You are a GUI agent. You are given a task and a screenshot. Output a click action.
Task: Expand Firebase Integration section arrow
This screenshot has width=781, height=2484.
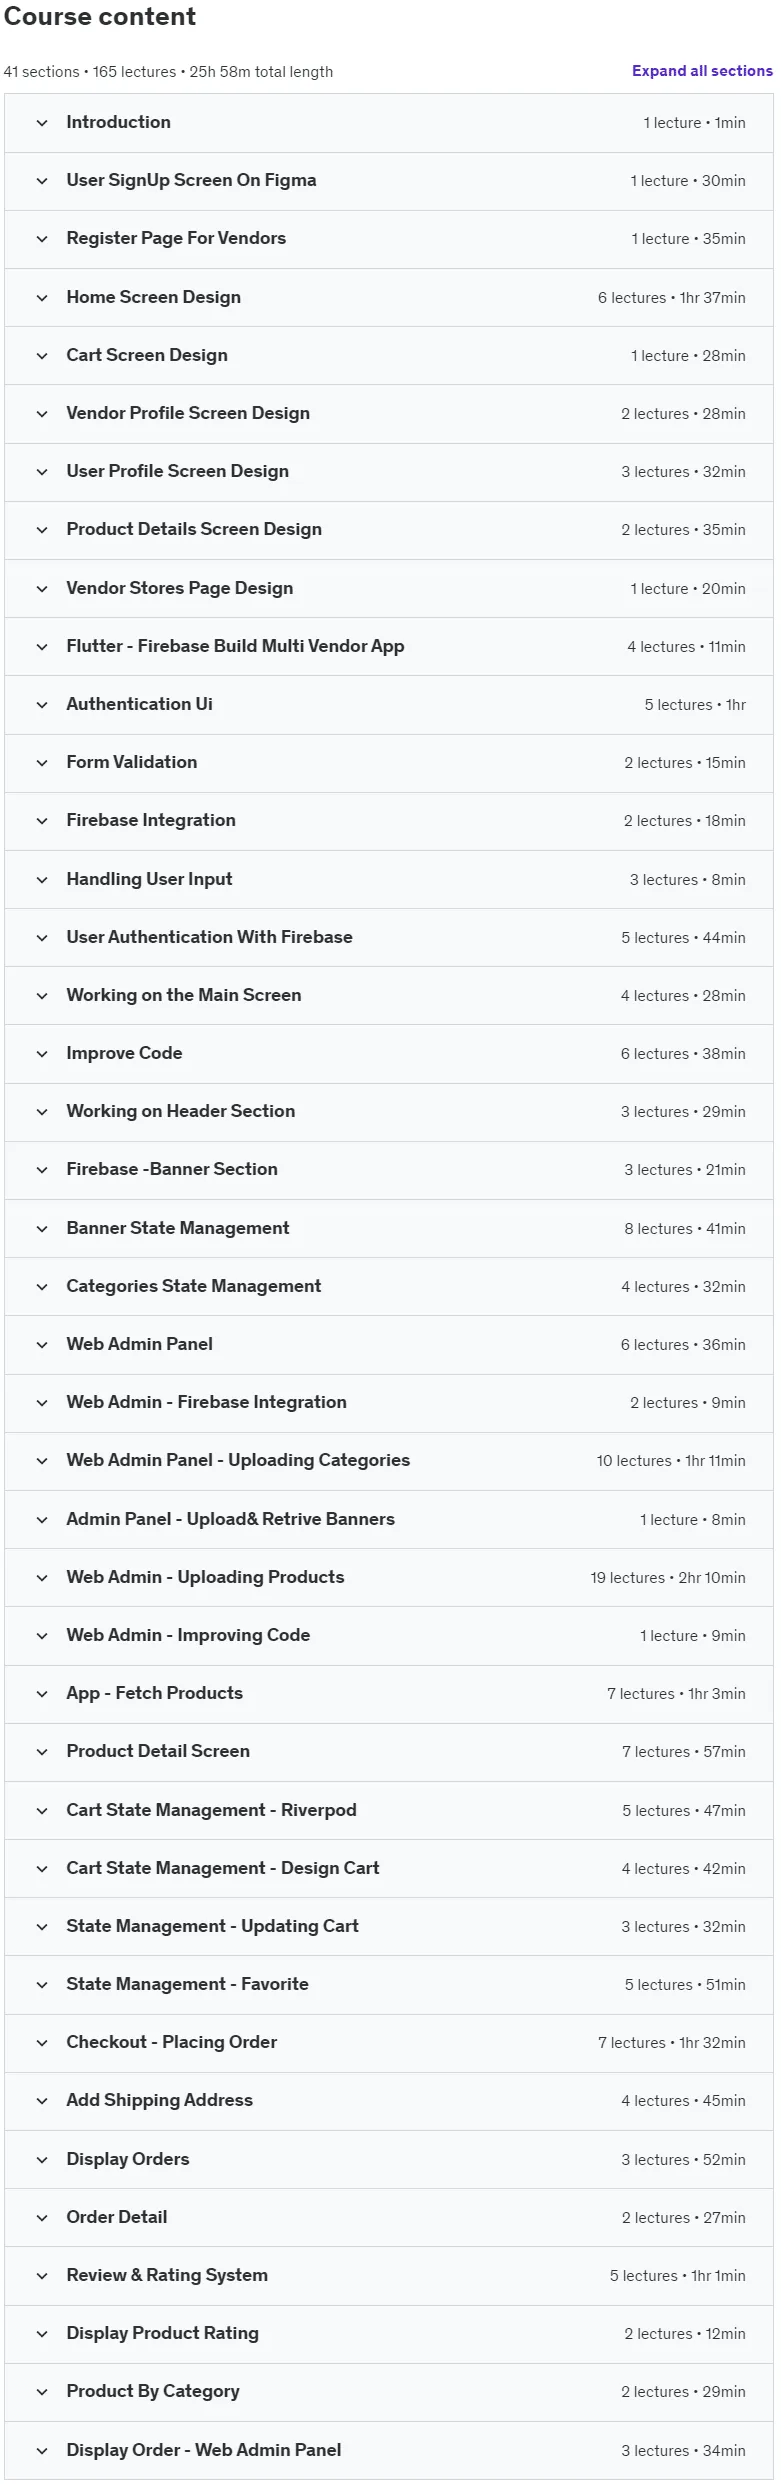pos(42,821)
